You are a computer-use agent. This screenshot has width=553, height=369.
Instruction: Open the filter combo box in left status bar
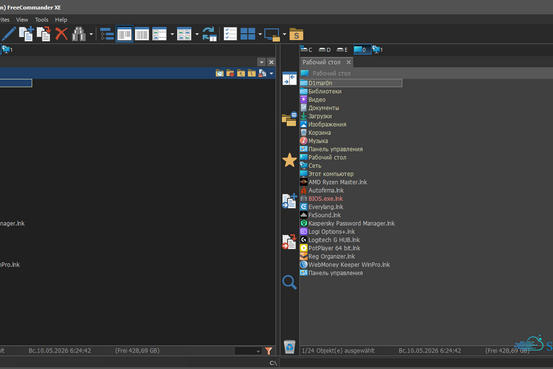pyautogui.click(x=248, y=351)
